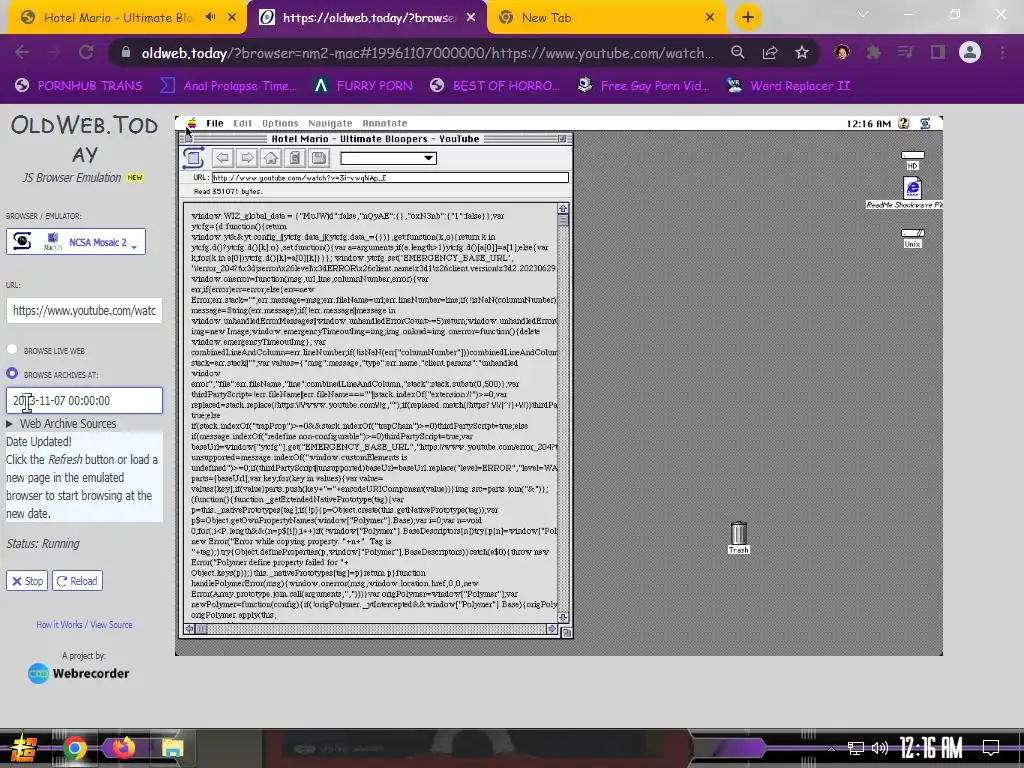Open a new tab with plus button
The height and width of the screenshot is (768, 1024).
click(748, 17)
